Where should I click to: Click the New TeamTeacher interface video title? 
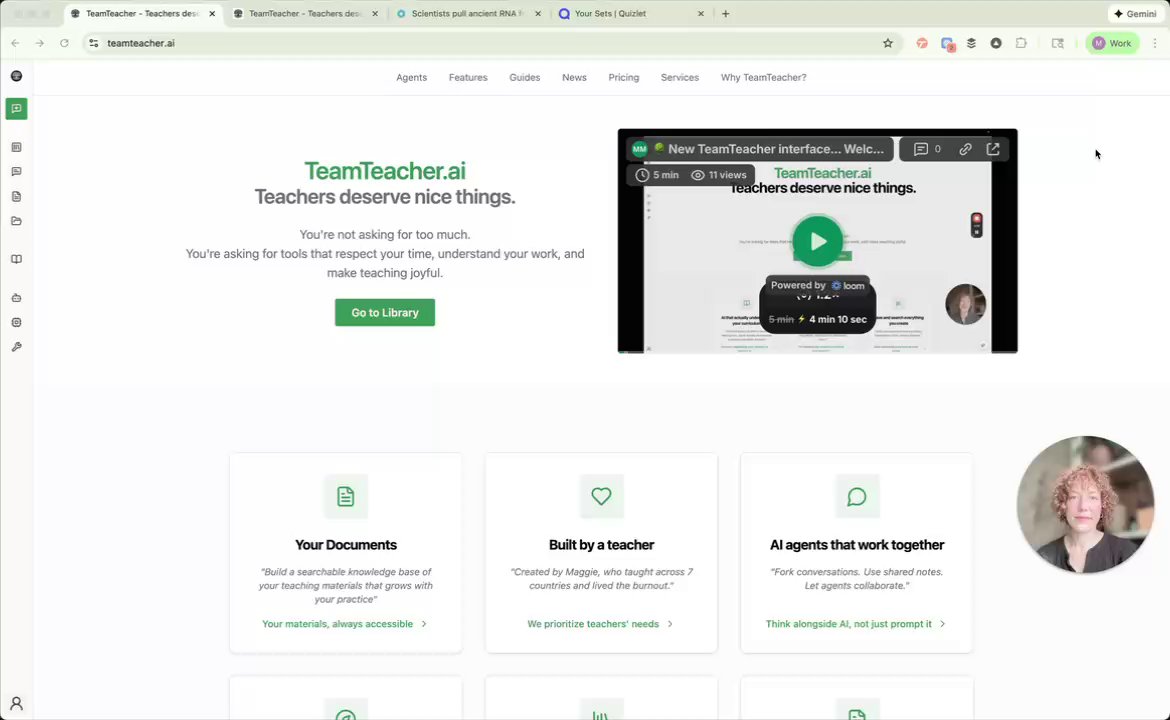click(776, 149)
